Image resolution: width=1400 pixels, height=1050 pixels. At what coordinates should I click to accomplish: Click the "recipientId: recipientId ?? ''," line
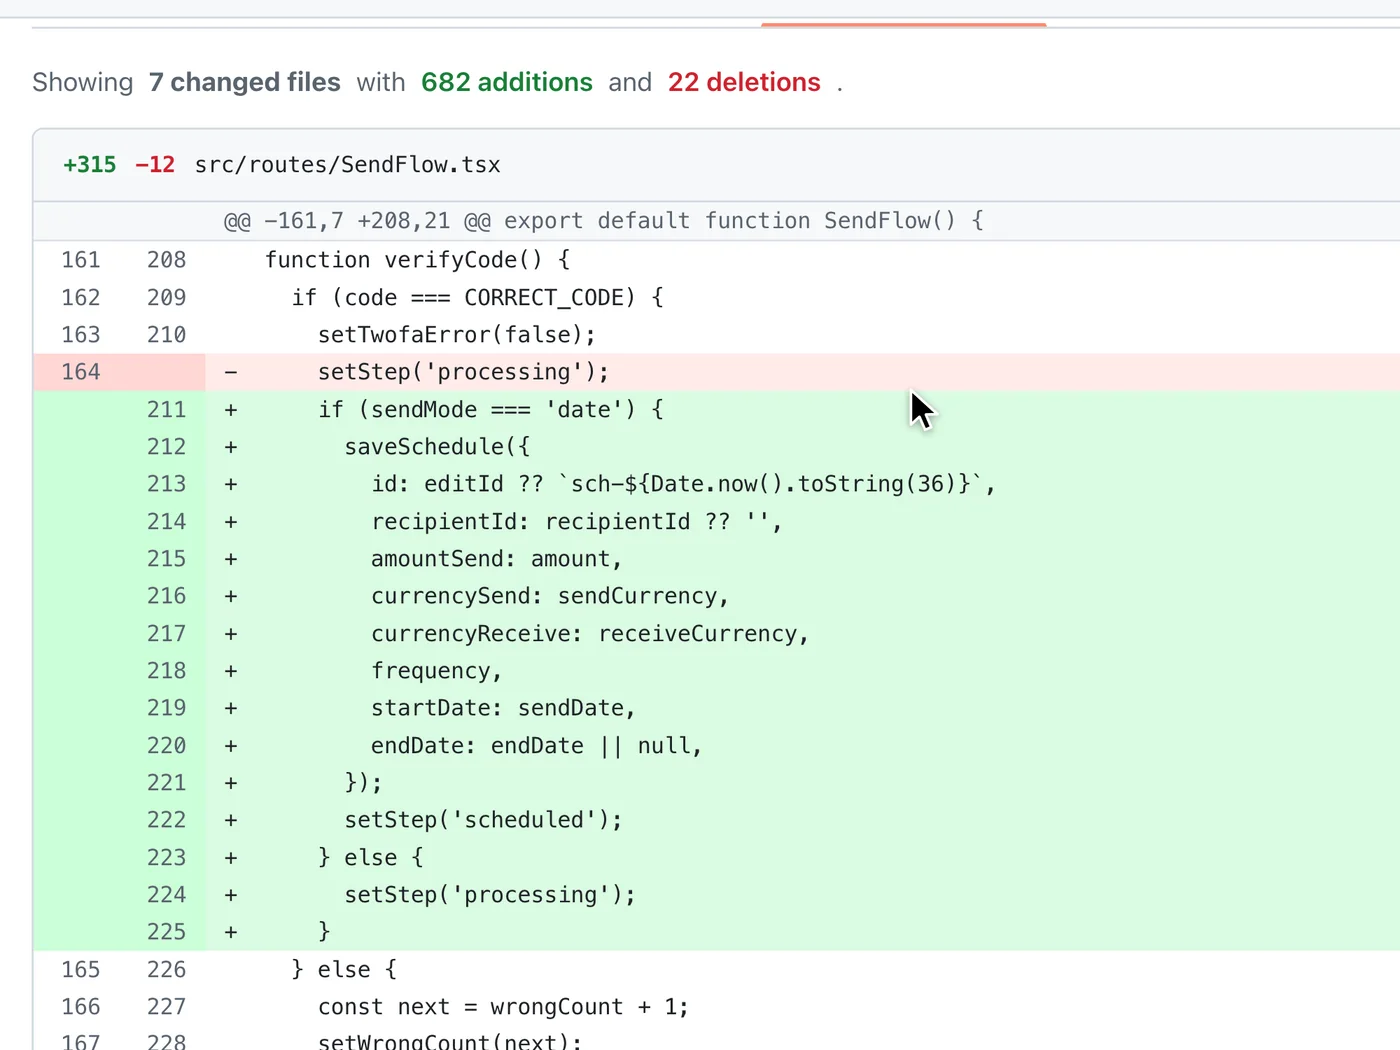click(x=577, y=522)
